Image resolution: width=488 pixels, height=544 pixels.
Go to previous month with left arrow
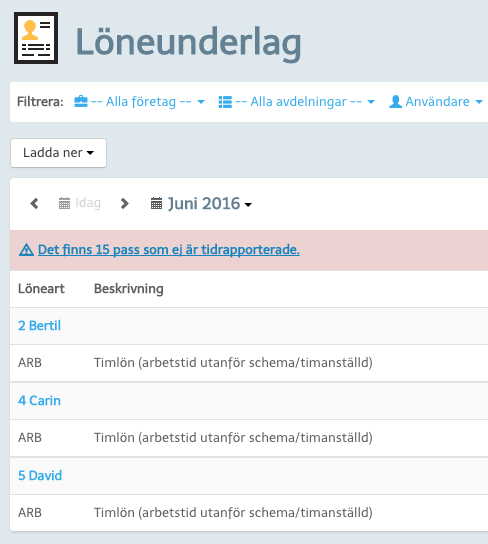coord(34,203)
